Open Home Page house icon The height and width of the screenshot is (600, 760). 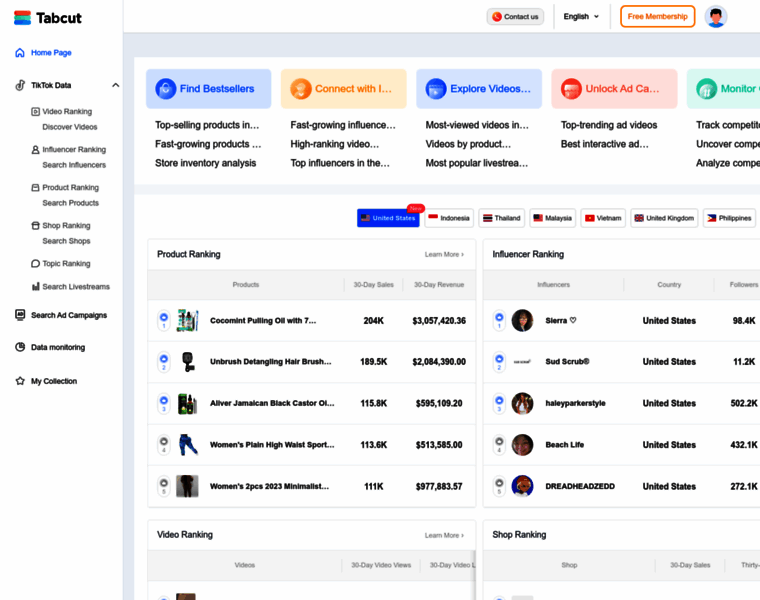(x=20, y=52)
